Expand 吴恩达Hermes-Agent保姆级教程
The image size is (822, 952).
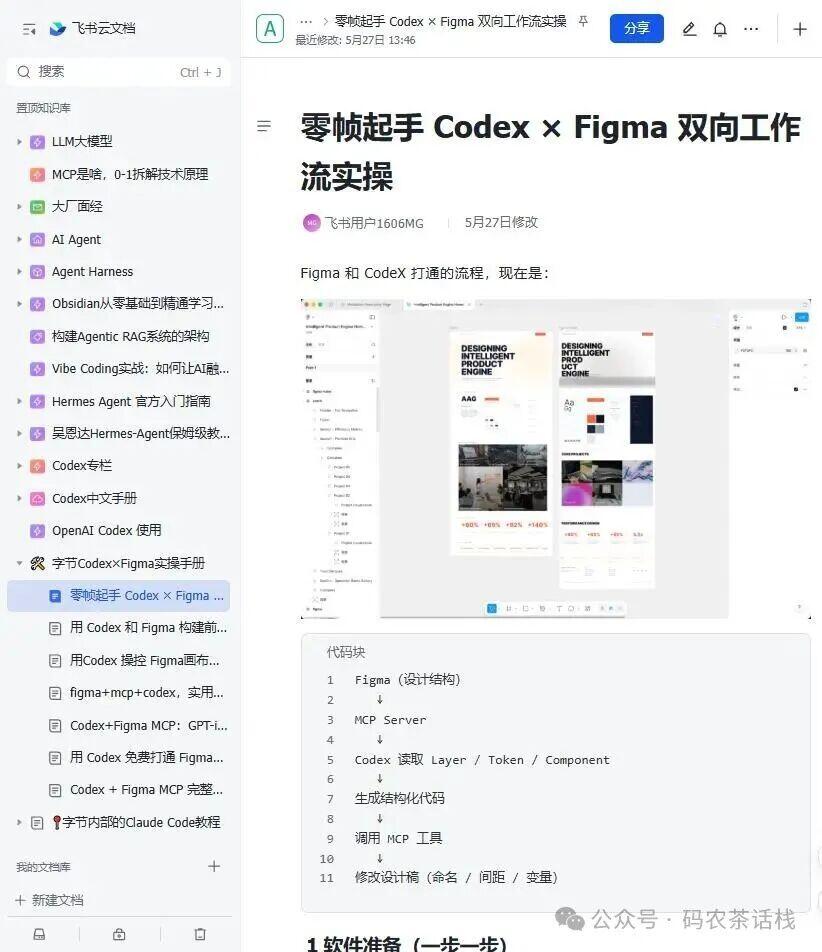tap(19, 434)
